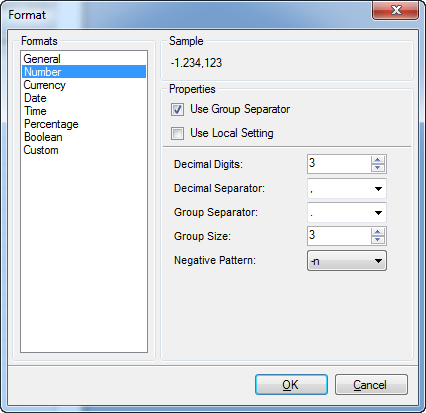Pick Percentage format from list
The height and width of the screenshot is (413, 426).
pos(51,124)
